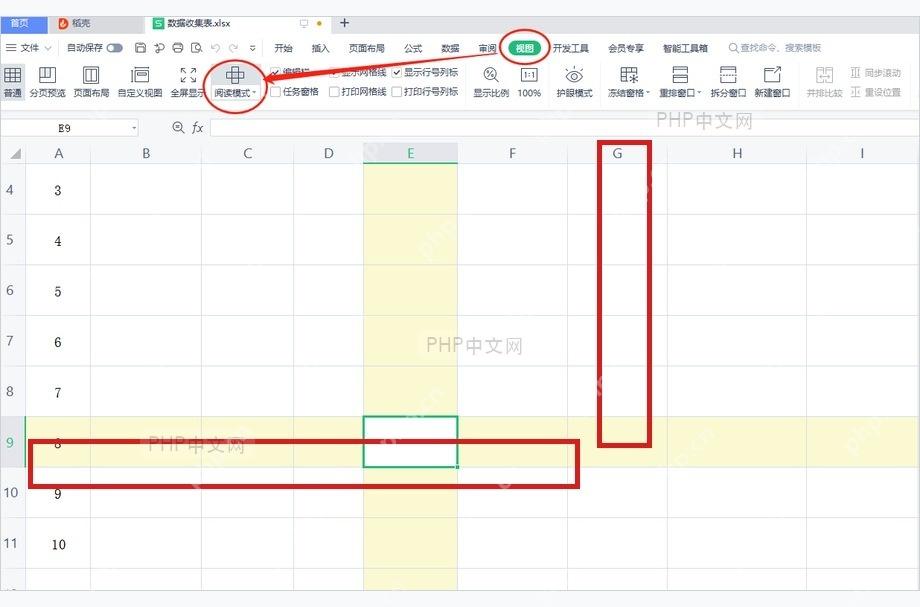This screenshot has height=607, width=920.
Task: Open the 开发工具 Developer tab
Action: coord(571,48)
